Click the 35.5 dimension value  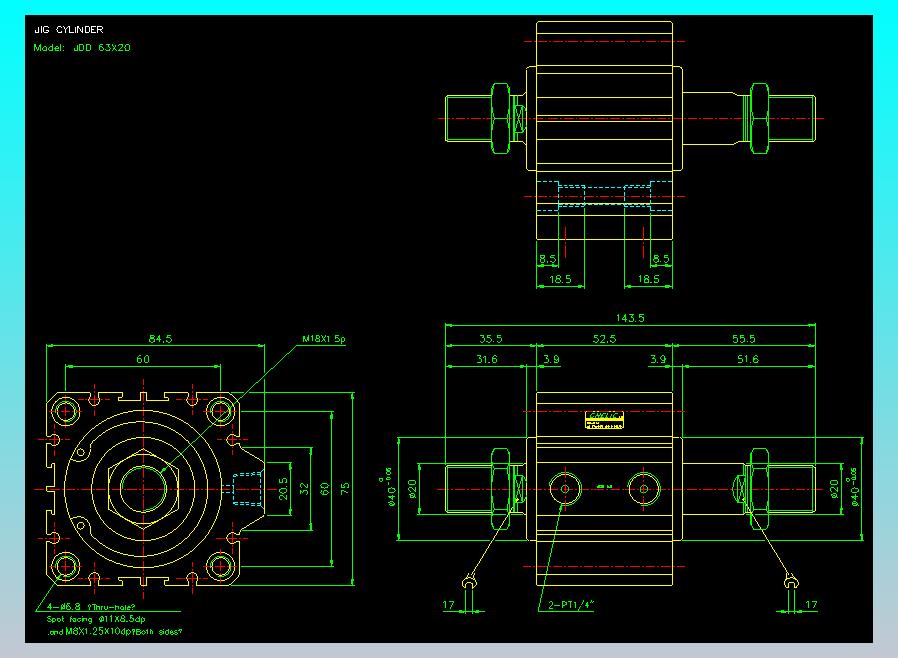[x=491, y=338]
